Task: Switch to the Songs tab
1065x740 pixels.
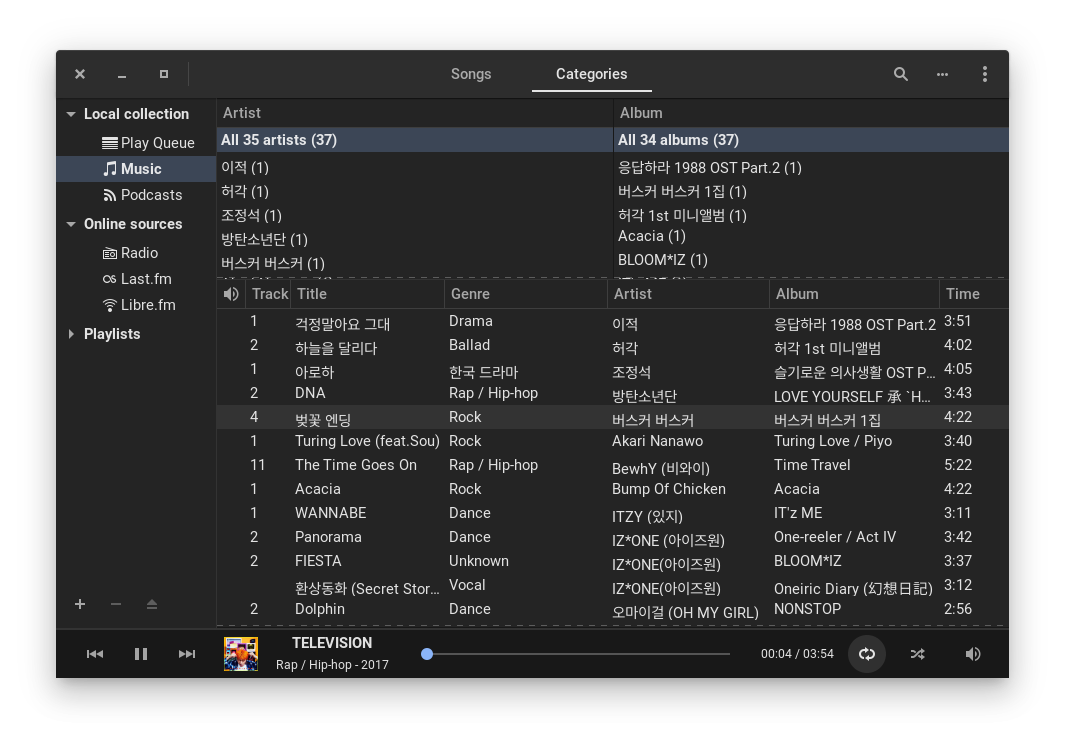Action: (471, 74)
